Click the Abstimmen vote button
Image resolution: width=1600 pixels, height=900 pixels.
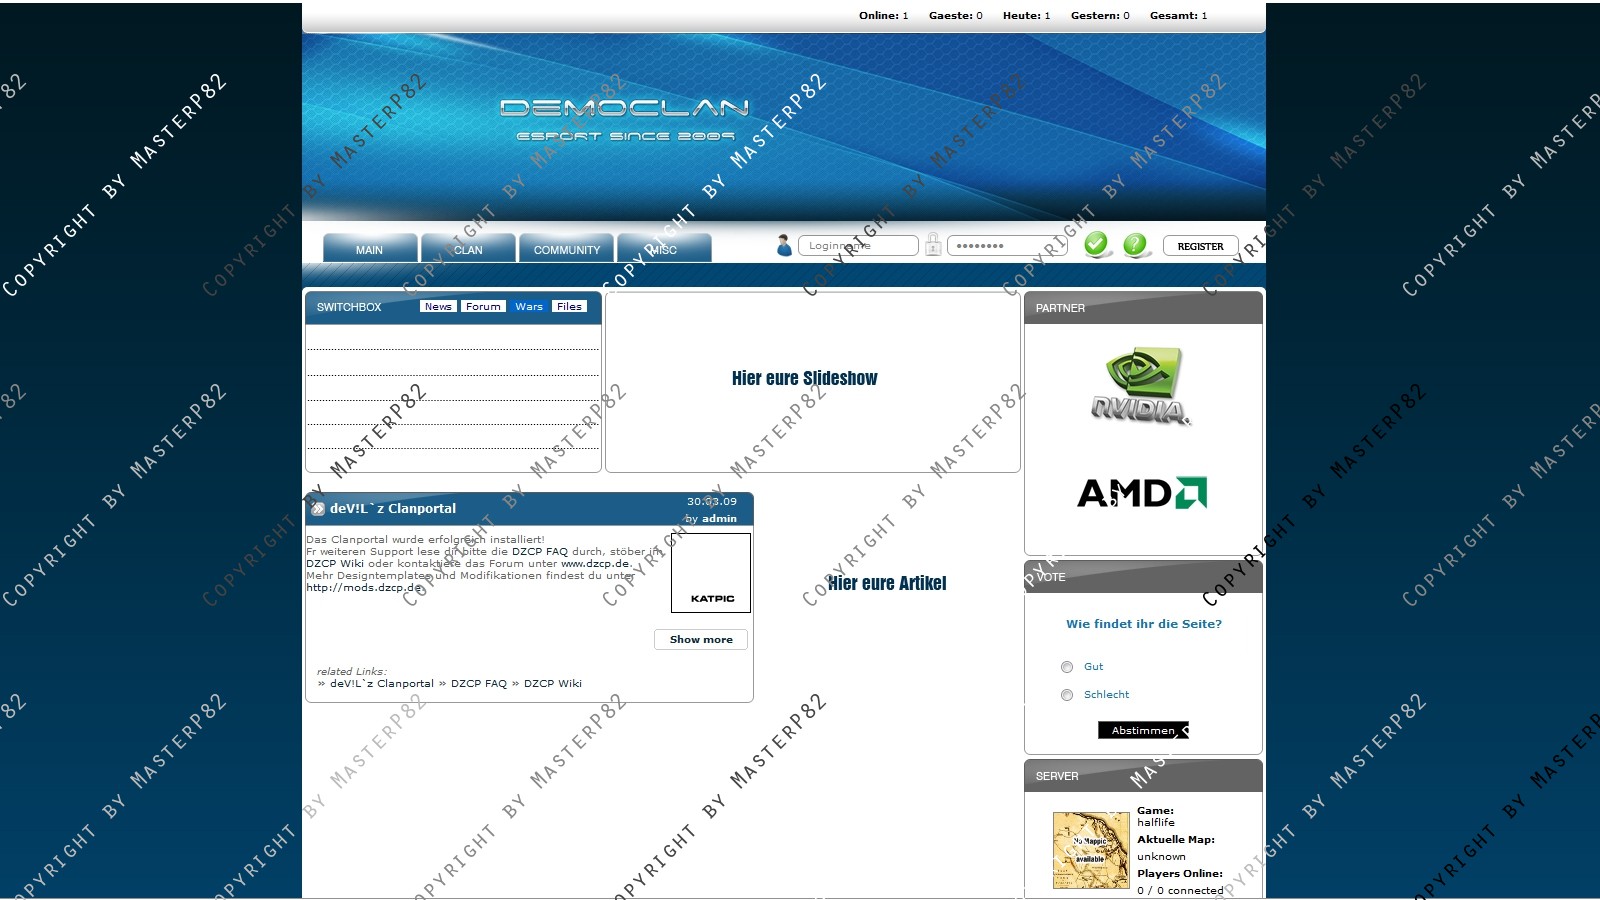click(x=1143, y=730)
